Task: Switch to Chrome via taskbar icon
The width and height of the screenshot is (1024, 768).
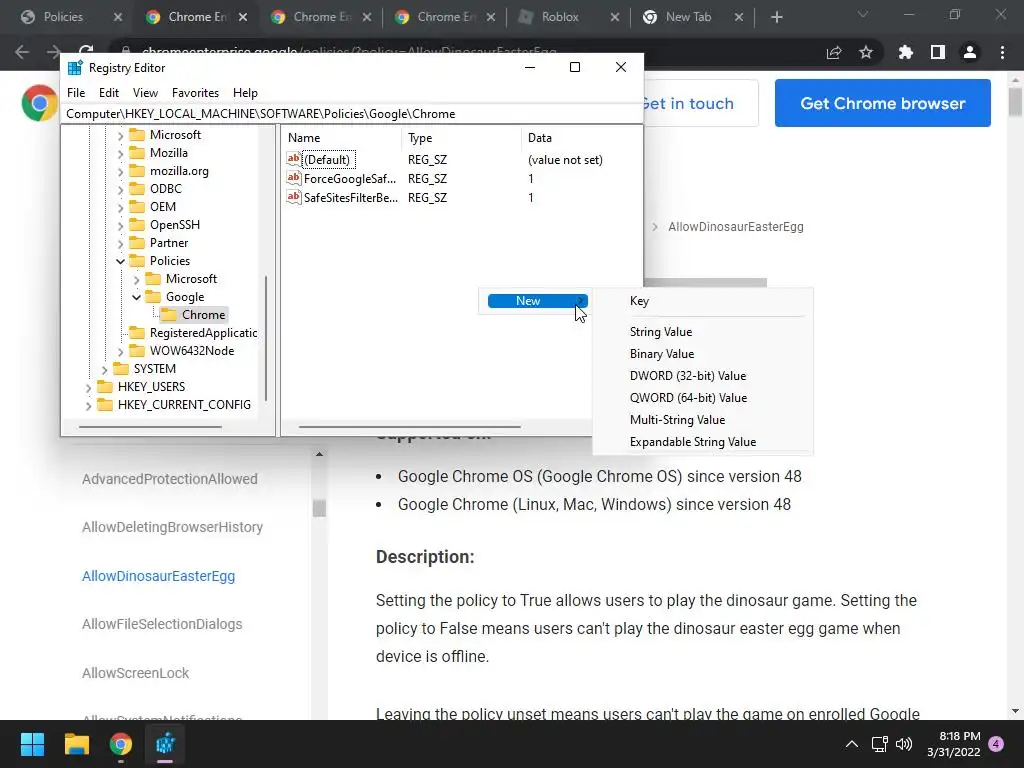Action: (x=120, y=744)
